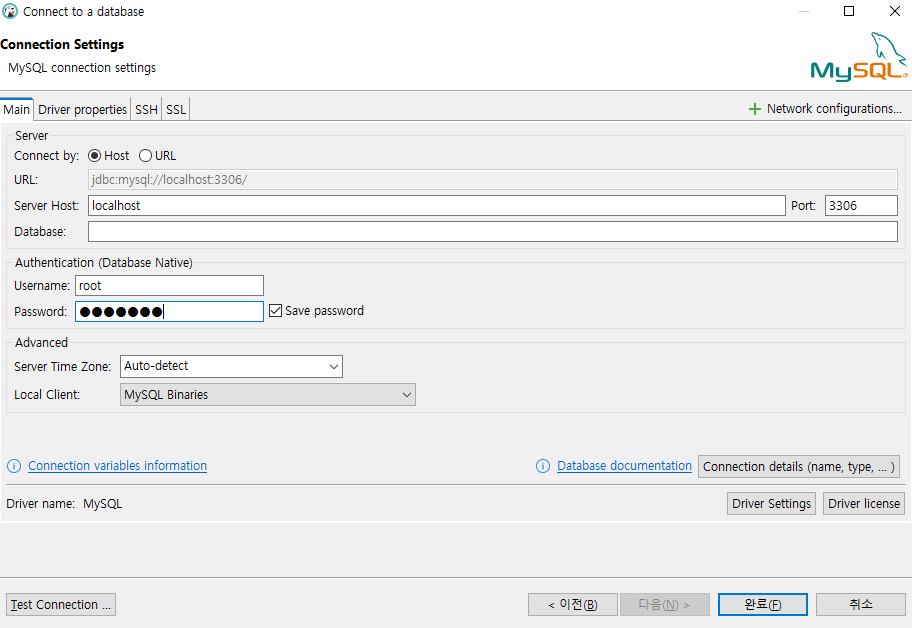Click the 'Server' group label
Screen dimensions: 912x628
[31, 135]
